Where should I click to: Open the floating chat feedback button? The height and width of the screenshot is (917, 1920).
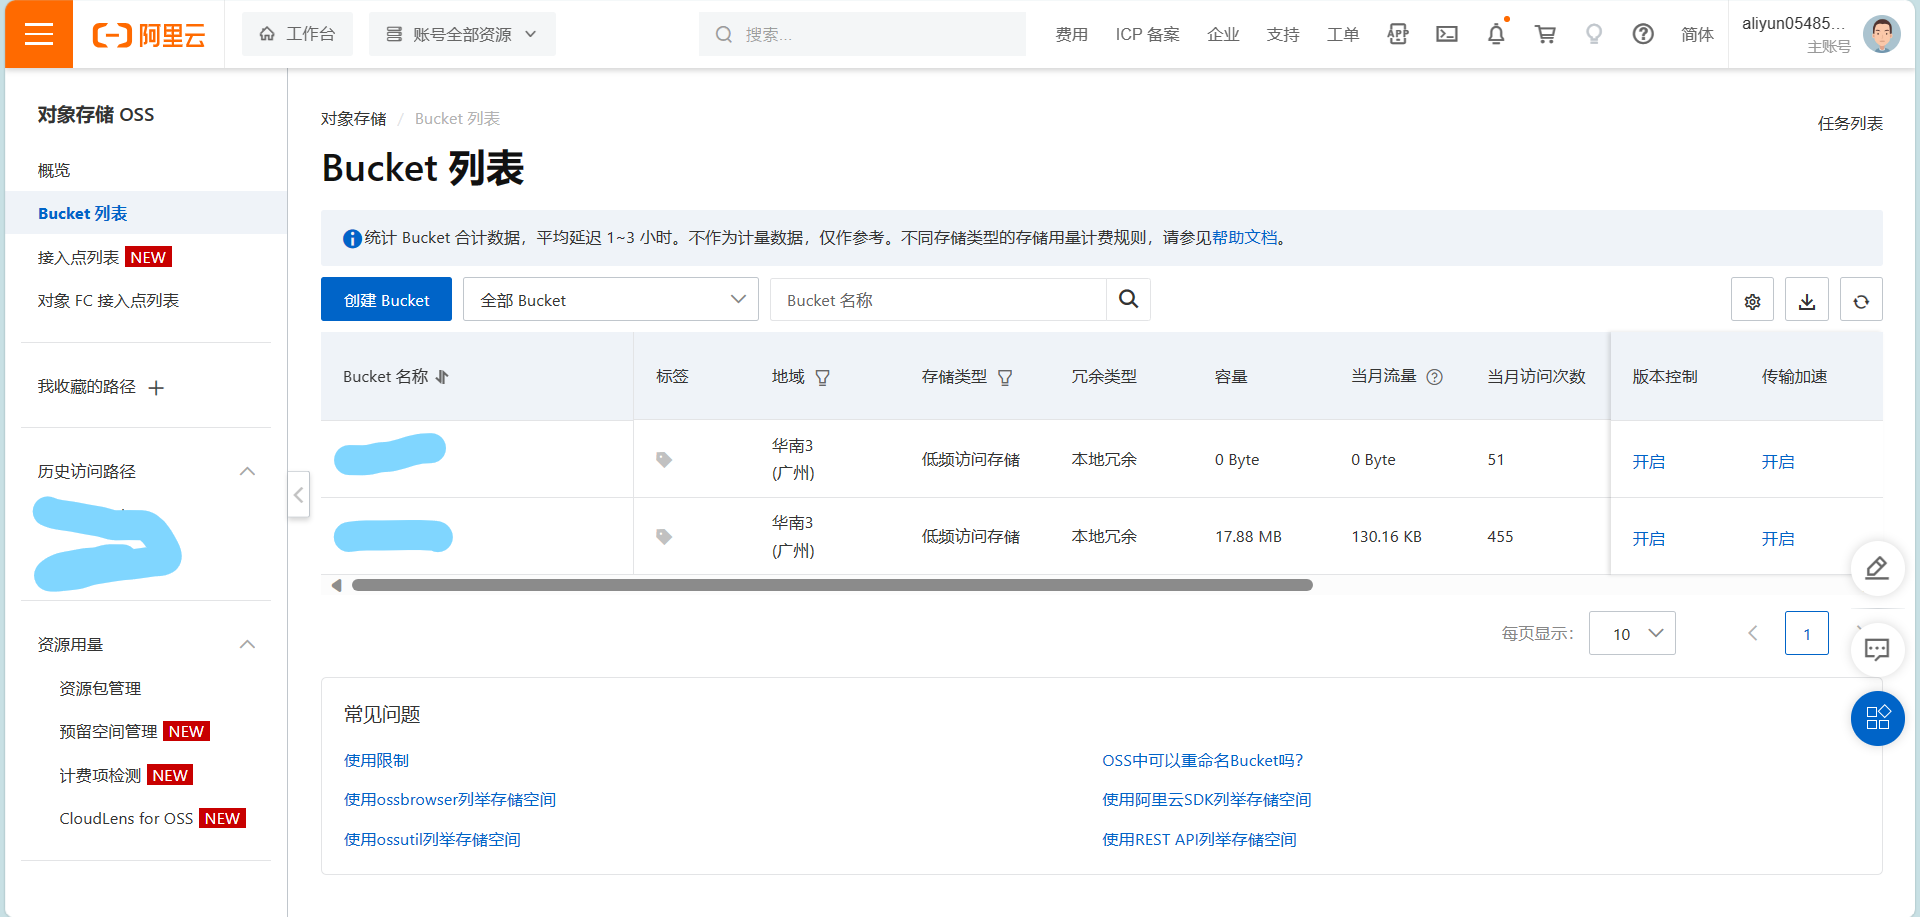(1877, 649)
